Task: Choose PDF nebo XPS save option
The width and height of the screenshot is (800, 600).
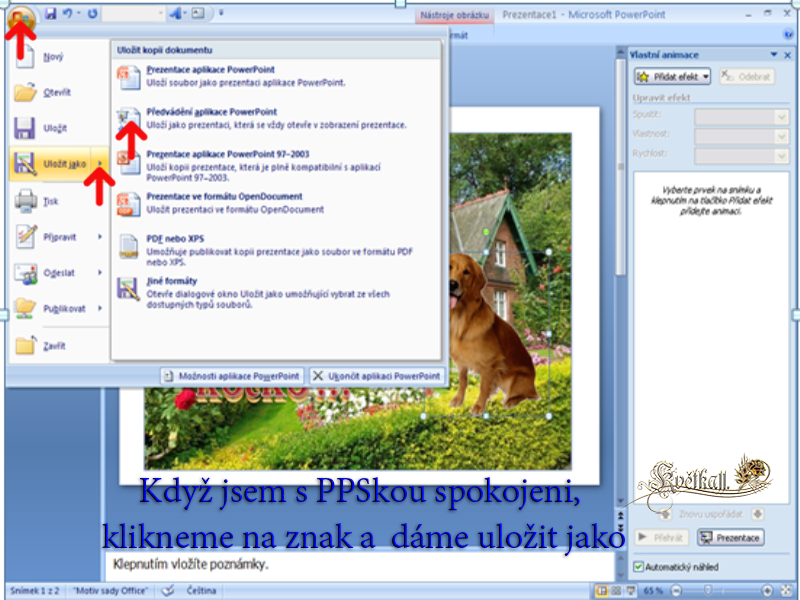Action: (276, 250)
